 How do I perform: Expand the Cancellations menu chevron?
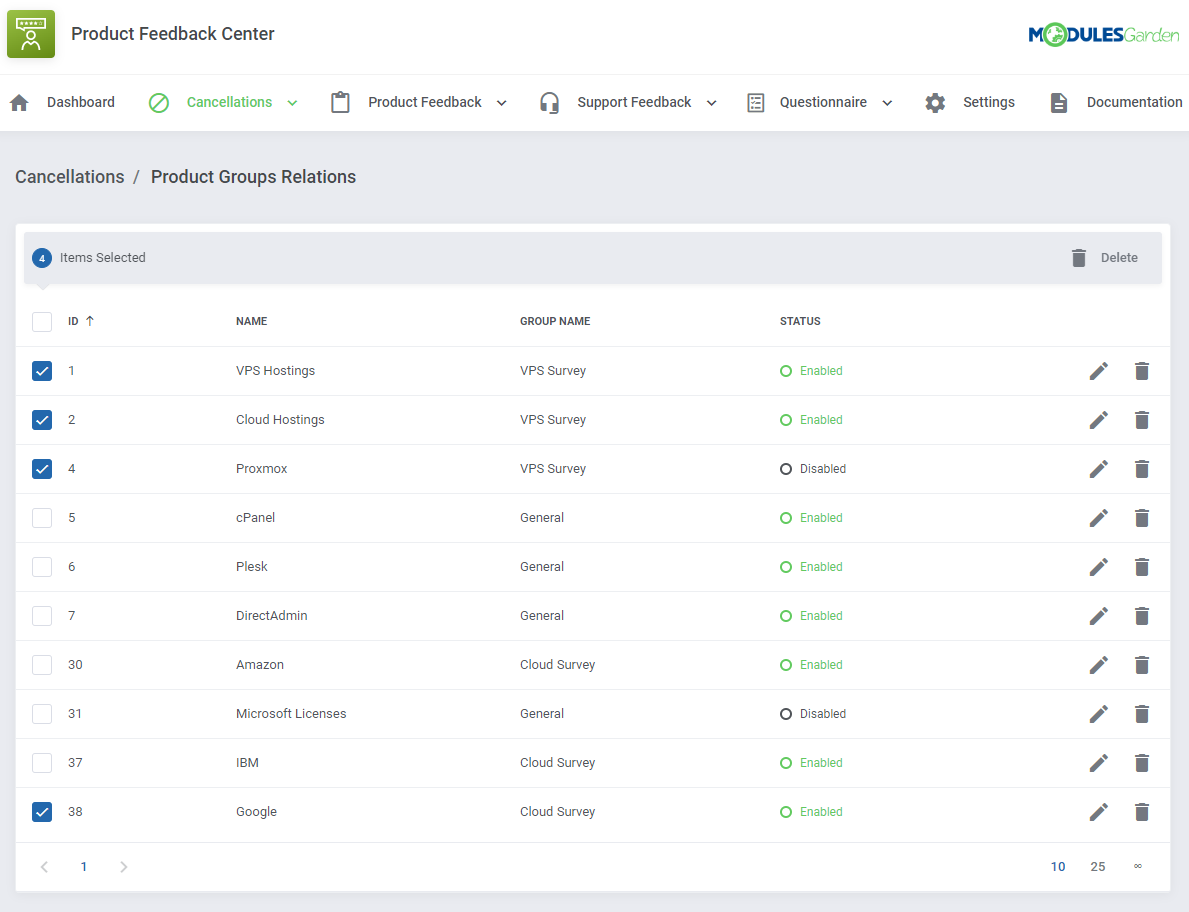click(292, 103)
